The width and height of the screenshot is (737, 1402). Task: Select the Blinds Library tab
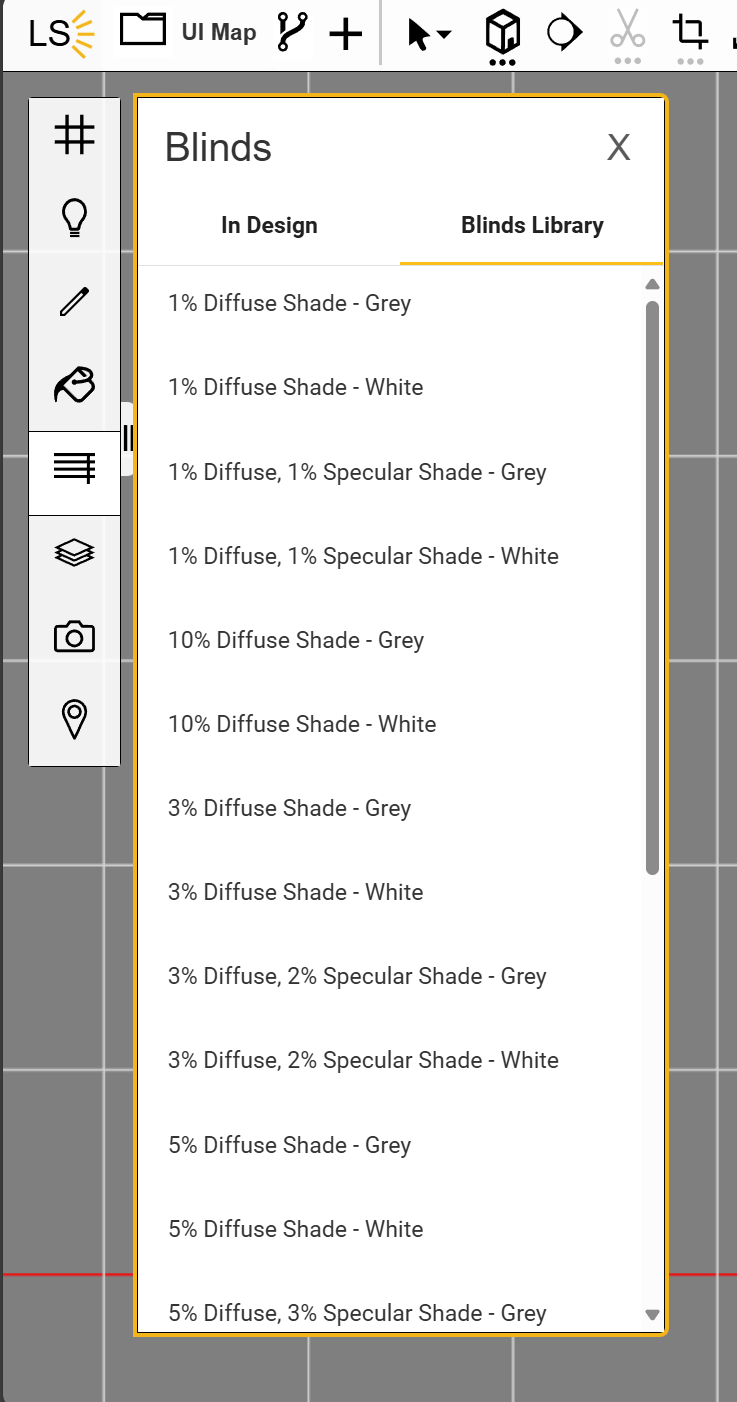[532, 225]
